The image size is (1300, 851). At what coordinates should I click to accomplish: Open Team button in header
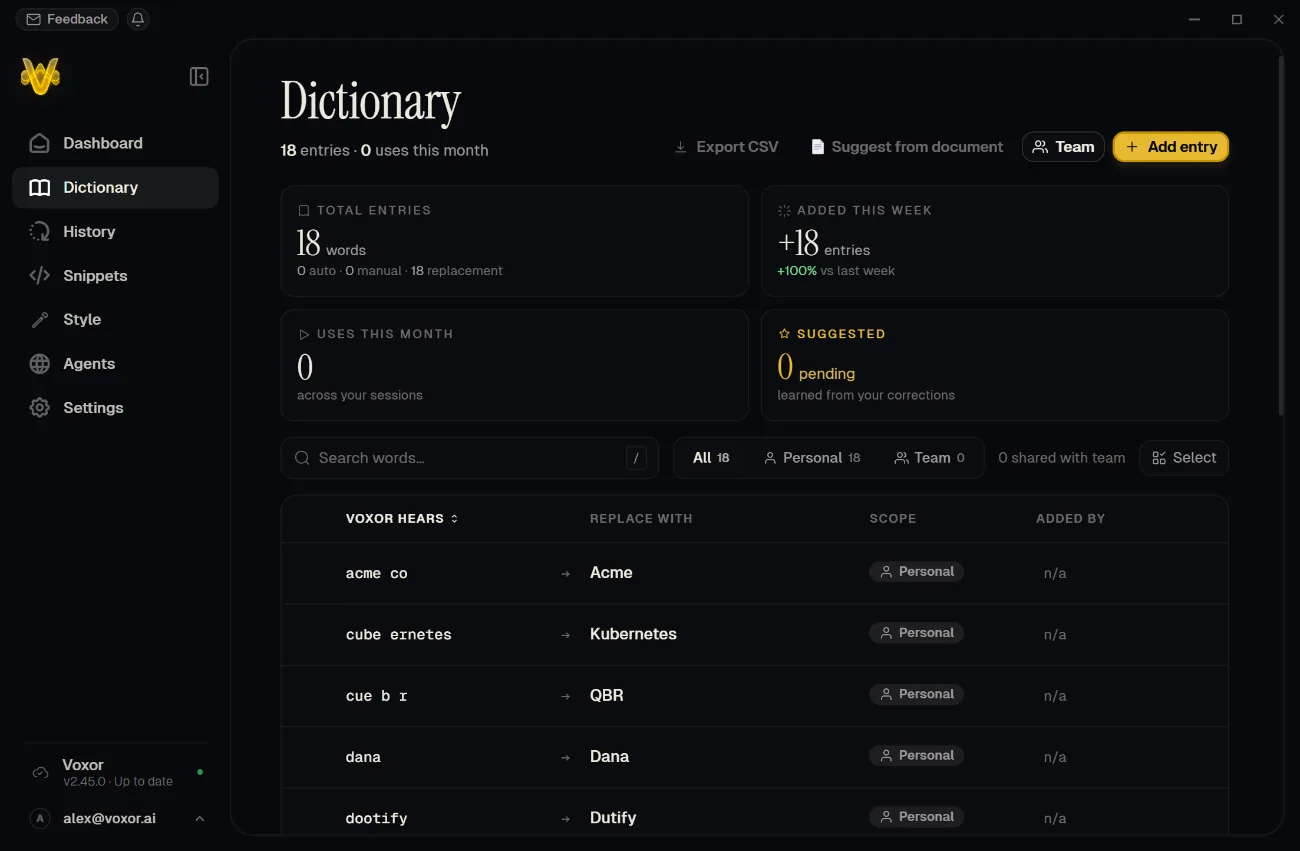[1063, 147]
